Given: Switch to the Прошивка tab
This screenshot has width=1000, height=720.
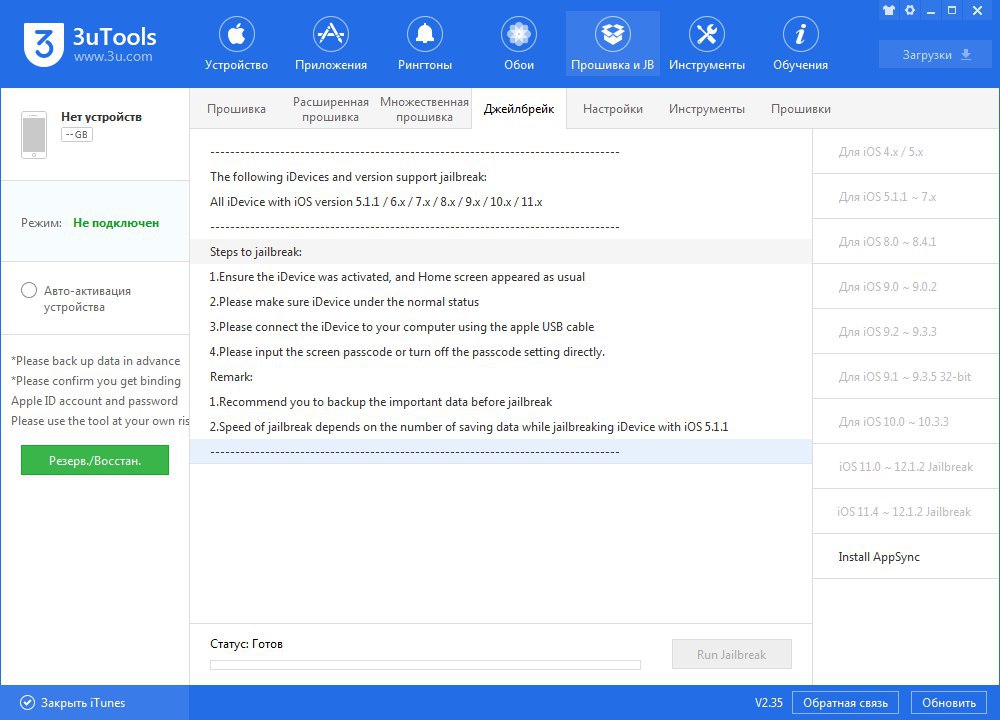Looking at the screenshot, I should (x=236, y=109).
